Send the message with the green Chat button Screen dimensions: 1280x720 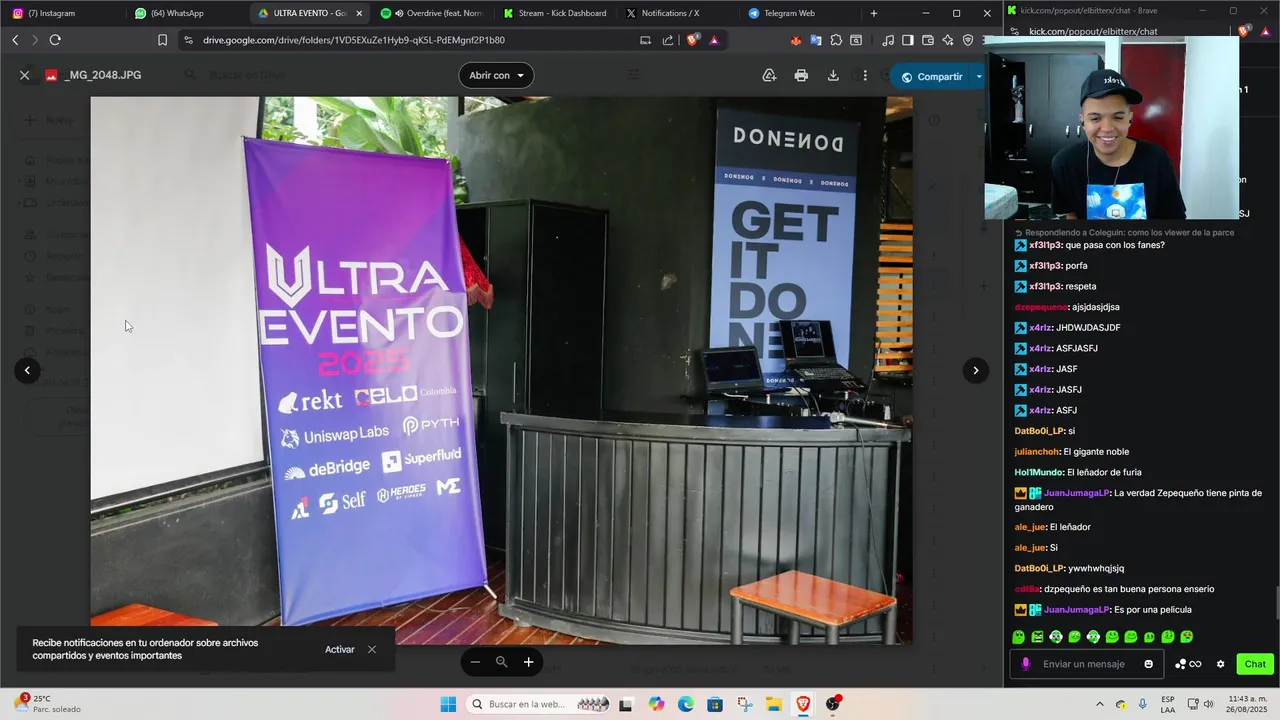tap(1255, 664)
